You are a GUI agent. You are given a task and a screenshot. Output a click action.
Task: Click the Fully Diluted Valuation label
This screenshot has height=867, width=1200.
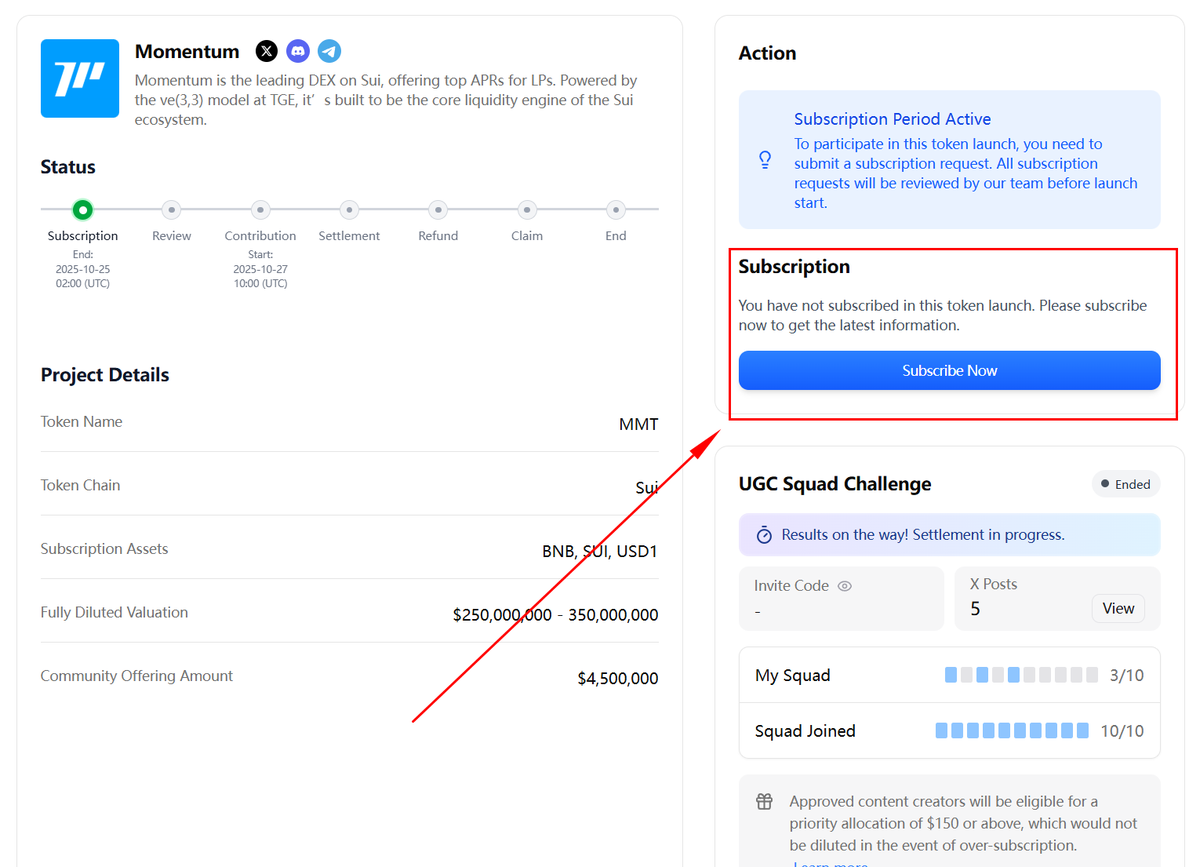coord(114,612)
